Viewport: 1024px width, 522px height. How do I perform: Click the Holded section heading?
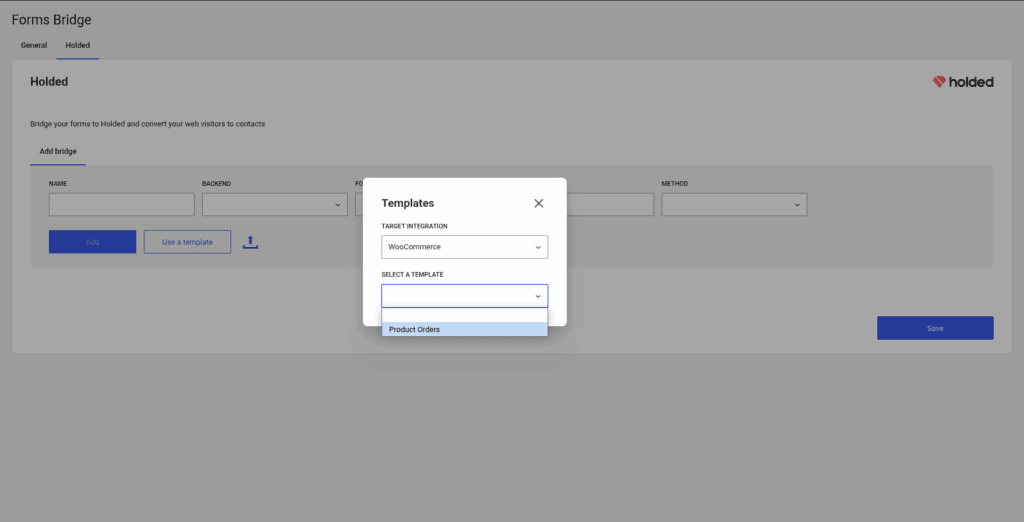point(49,82)
